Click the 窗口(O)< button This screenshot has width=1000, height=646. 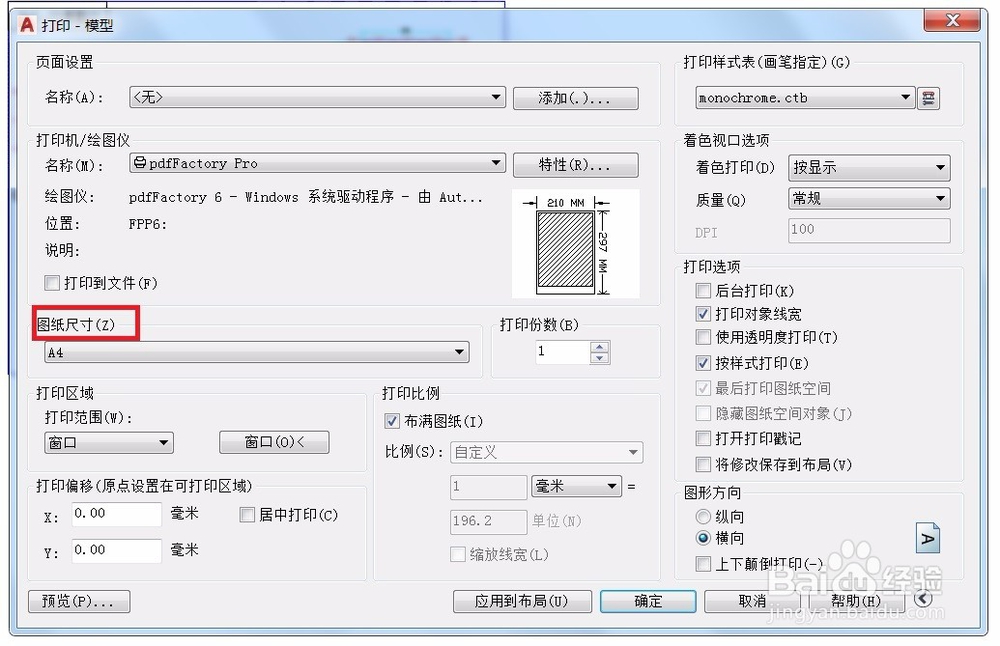point(274,442)
